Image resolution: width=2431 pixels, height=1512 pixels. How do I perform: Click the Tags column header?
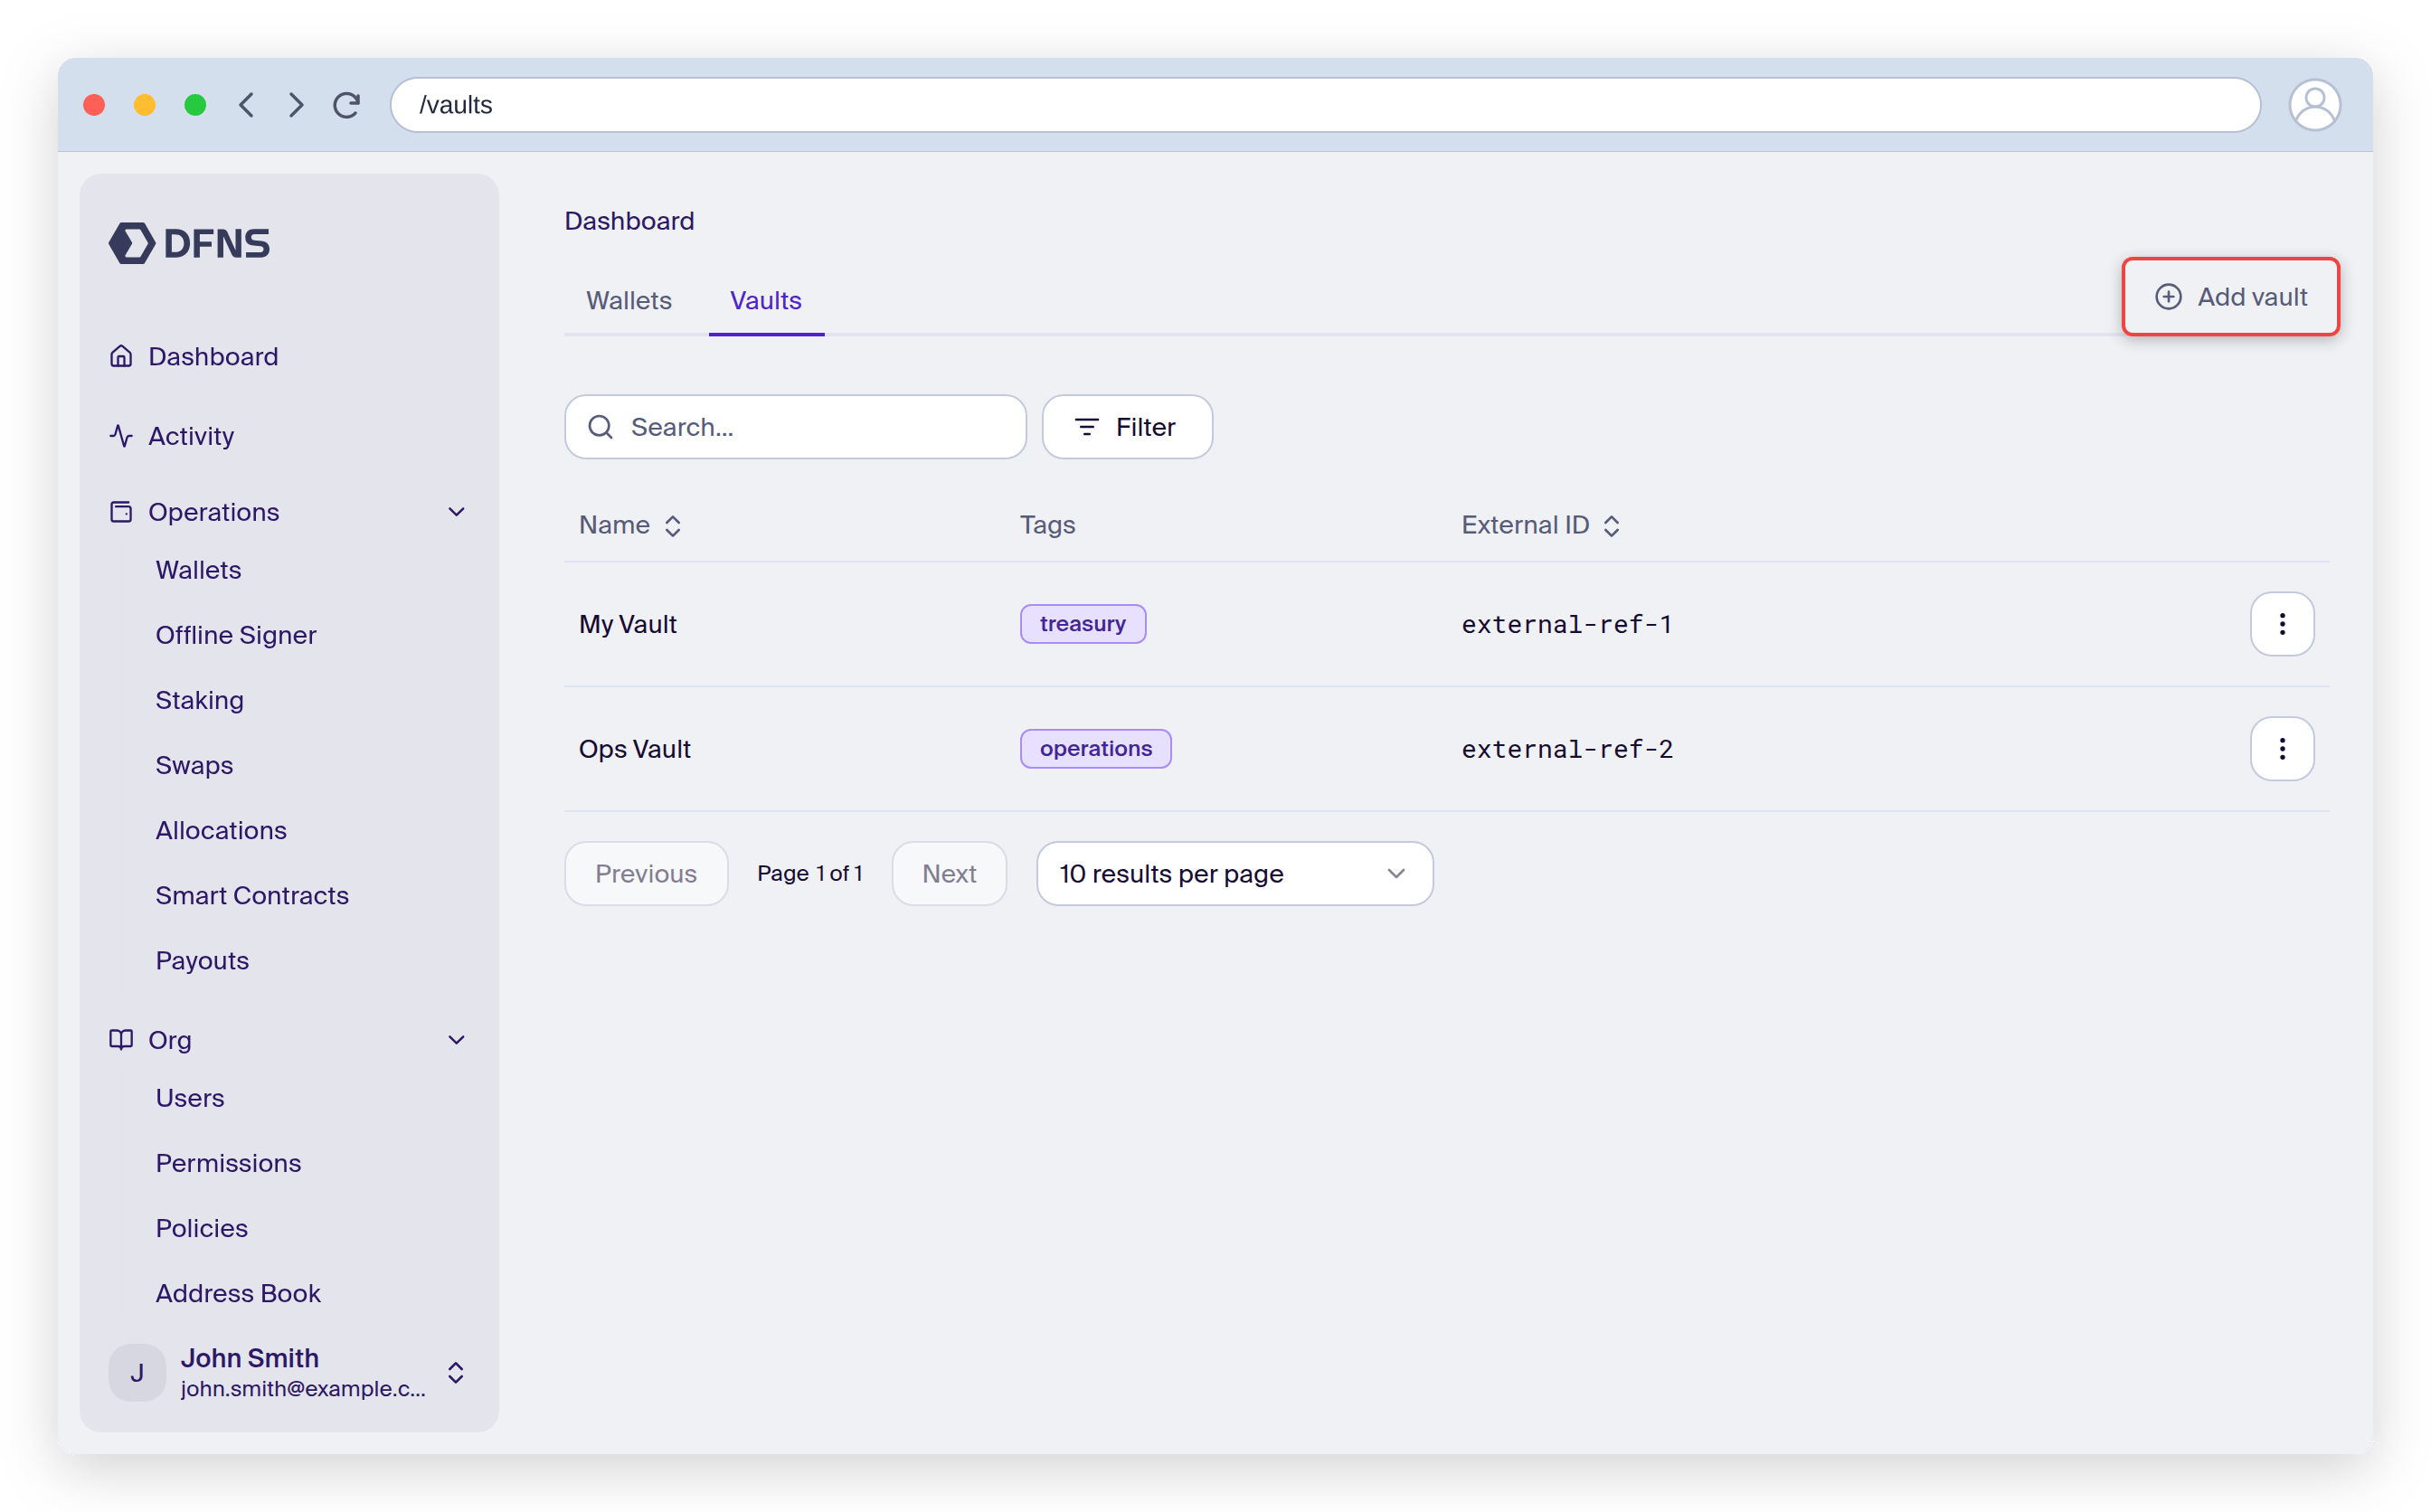pos(1047,525)
